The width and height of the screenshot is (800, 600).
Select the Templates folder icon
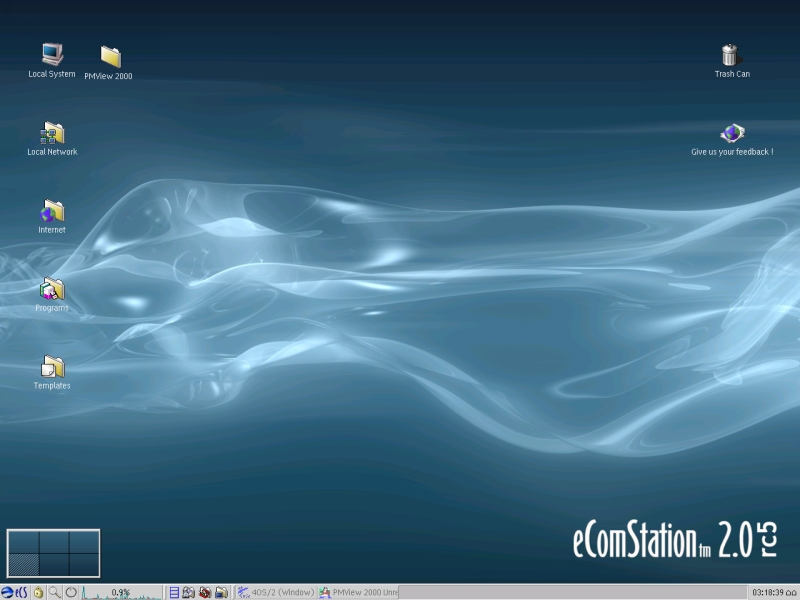(x=52, y=367)
